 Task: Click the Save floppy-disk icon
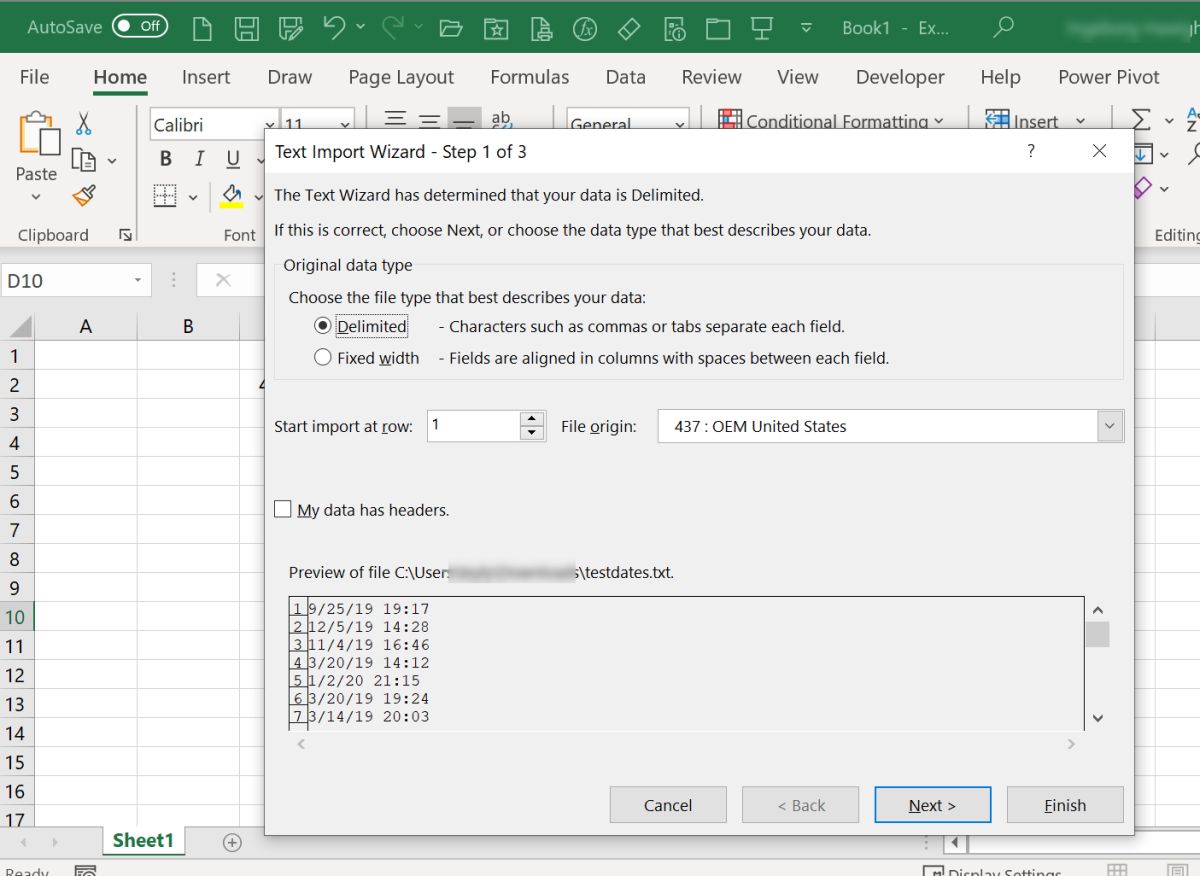247,28
